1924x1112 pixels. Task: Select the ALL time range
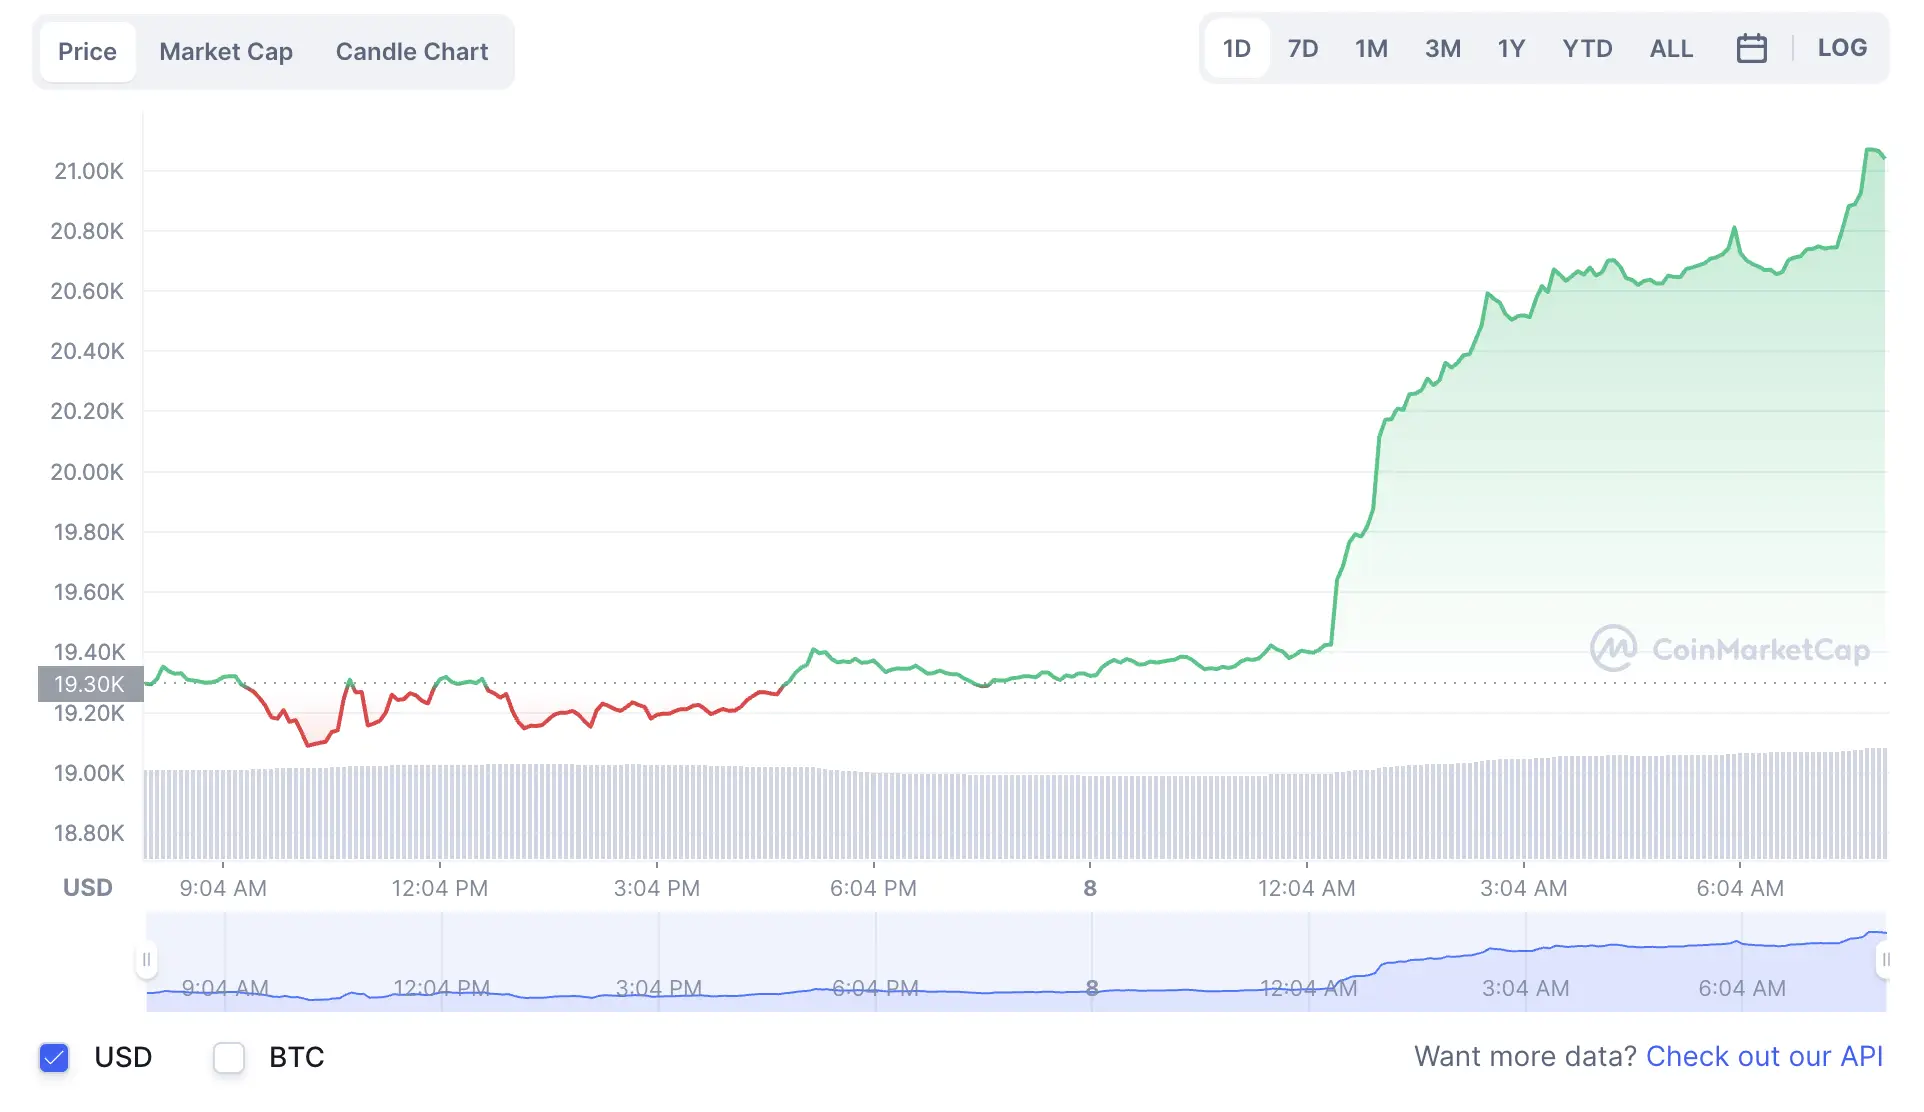[x=1671, y=48]
